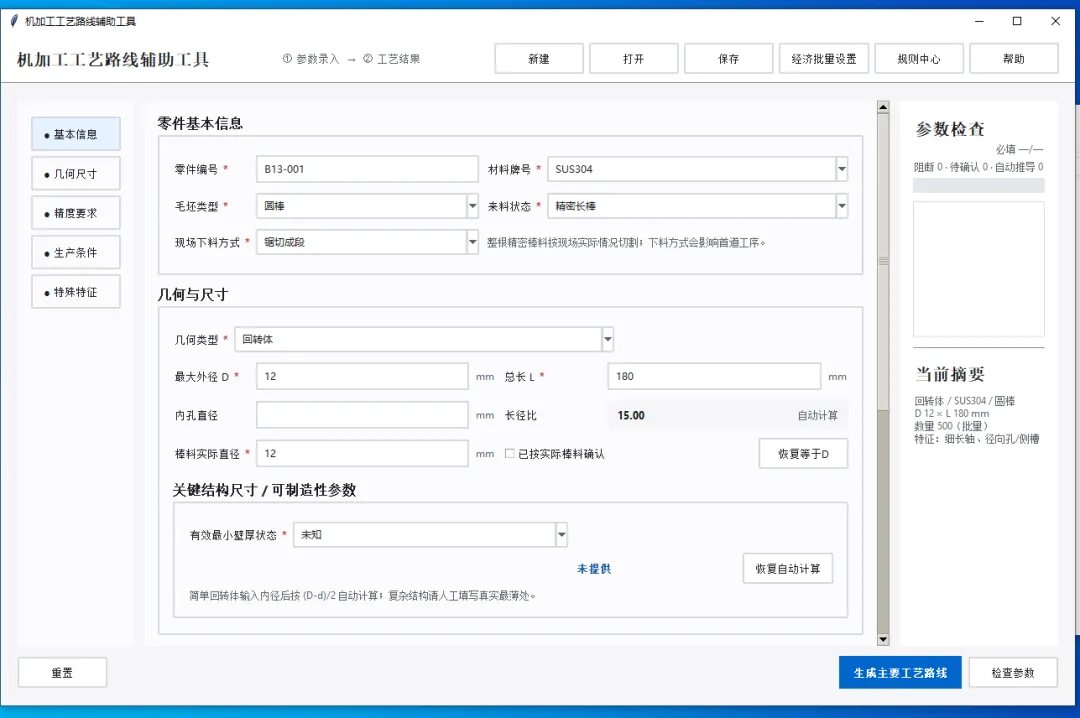Click the 长径比 value 15.00

click(x=631, y=416)
